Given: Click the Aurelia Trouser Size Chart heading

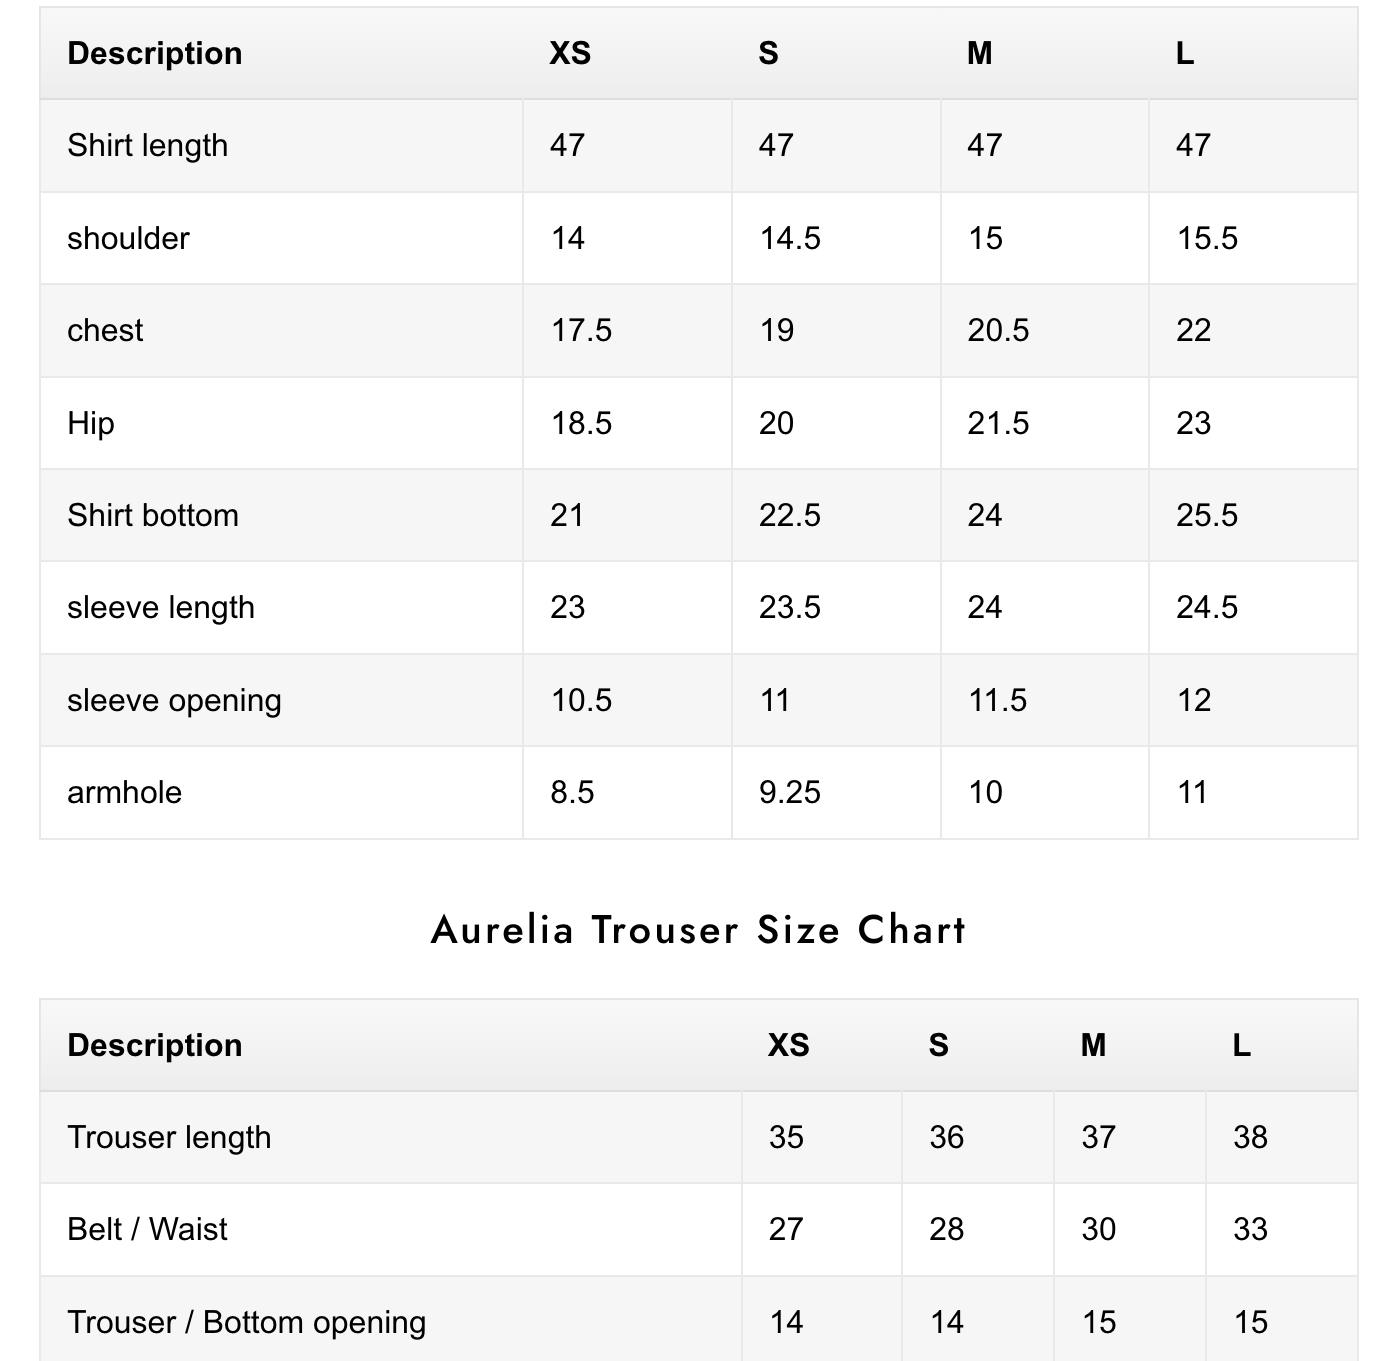Looking at the screenshot, I should tap(698, 930).
